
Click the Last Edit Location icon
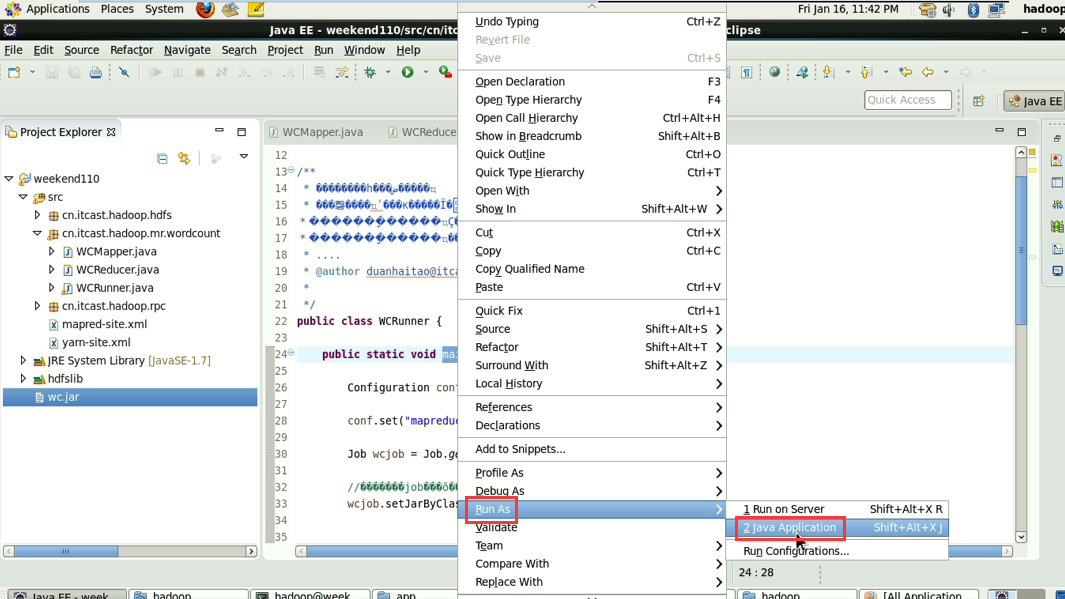(905, 72)
